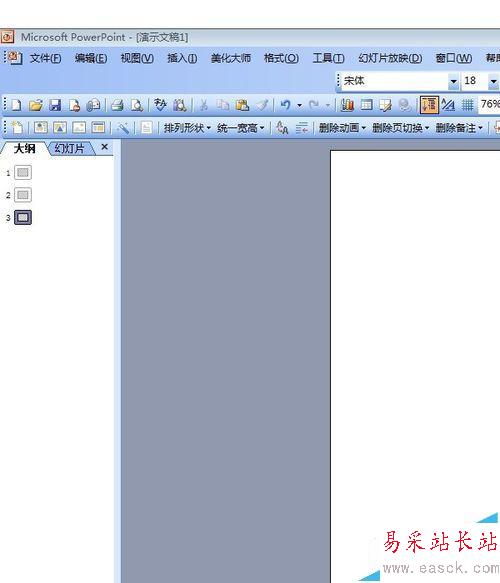
Task: Click the font replace icon with letter A
Action: coord(282,128)
